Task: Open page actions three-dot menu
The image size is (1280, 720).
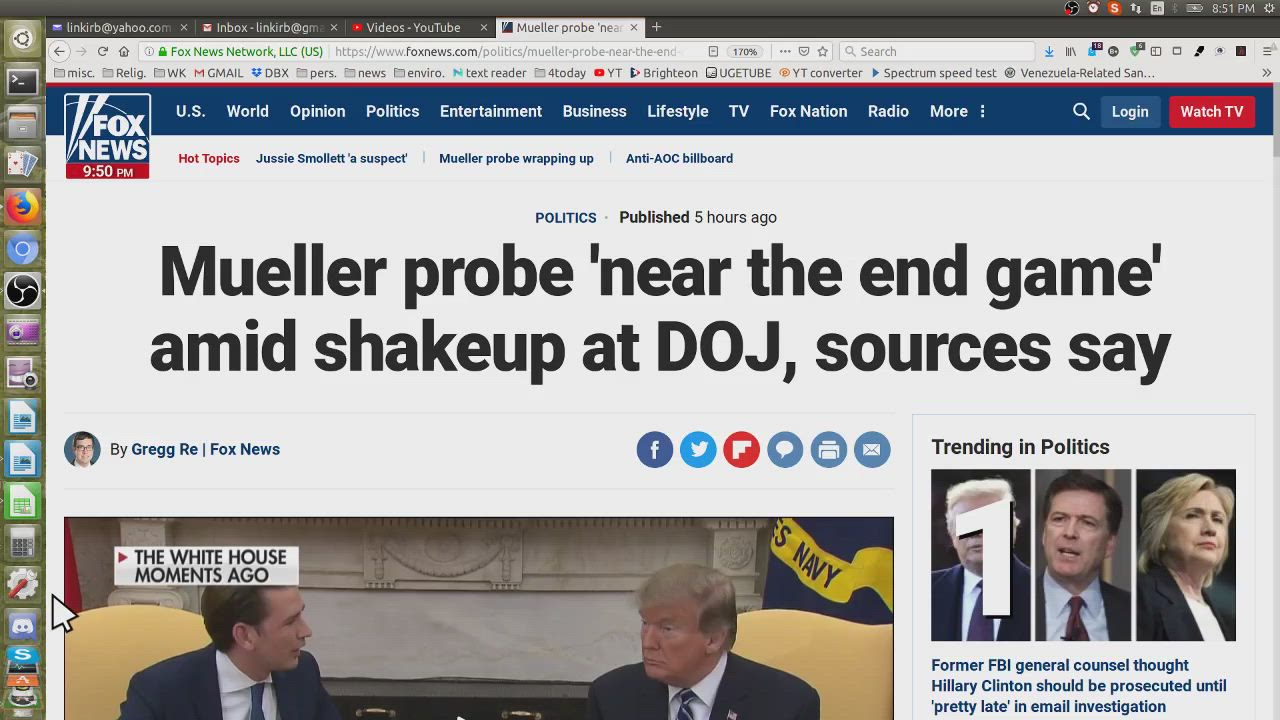Action: click(785, 51)
